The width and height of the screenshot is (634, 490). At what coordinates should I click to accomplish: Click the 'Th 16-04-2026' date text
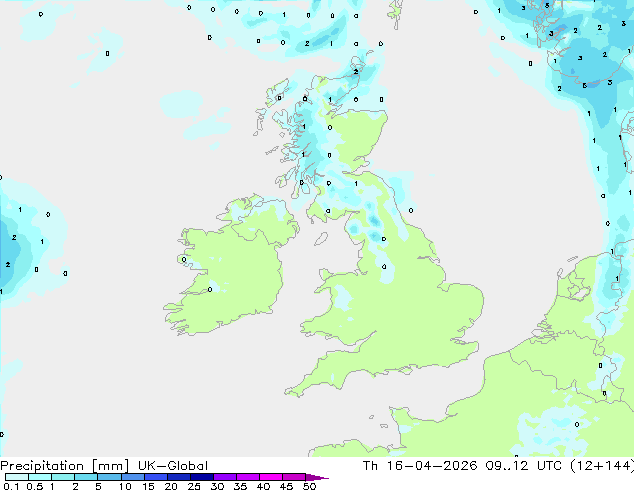[420, 465]
